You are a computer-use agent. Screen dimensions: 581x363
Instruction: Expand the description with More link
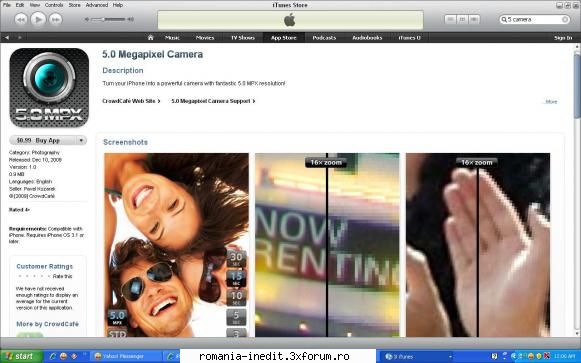point(551,101)
